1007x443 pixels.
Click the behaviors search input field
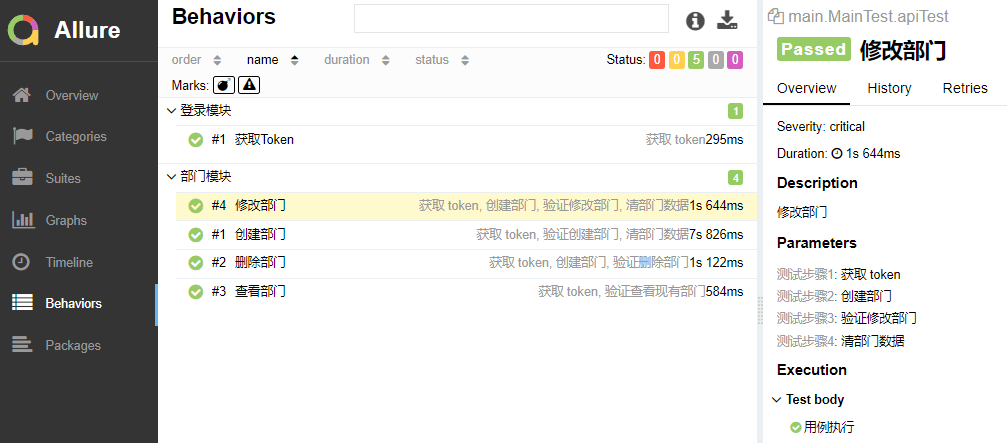point(511,19)
